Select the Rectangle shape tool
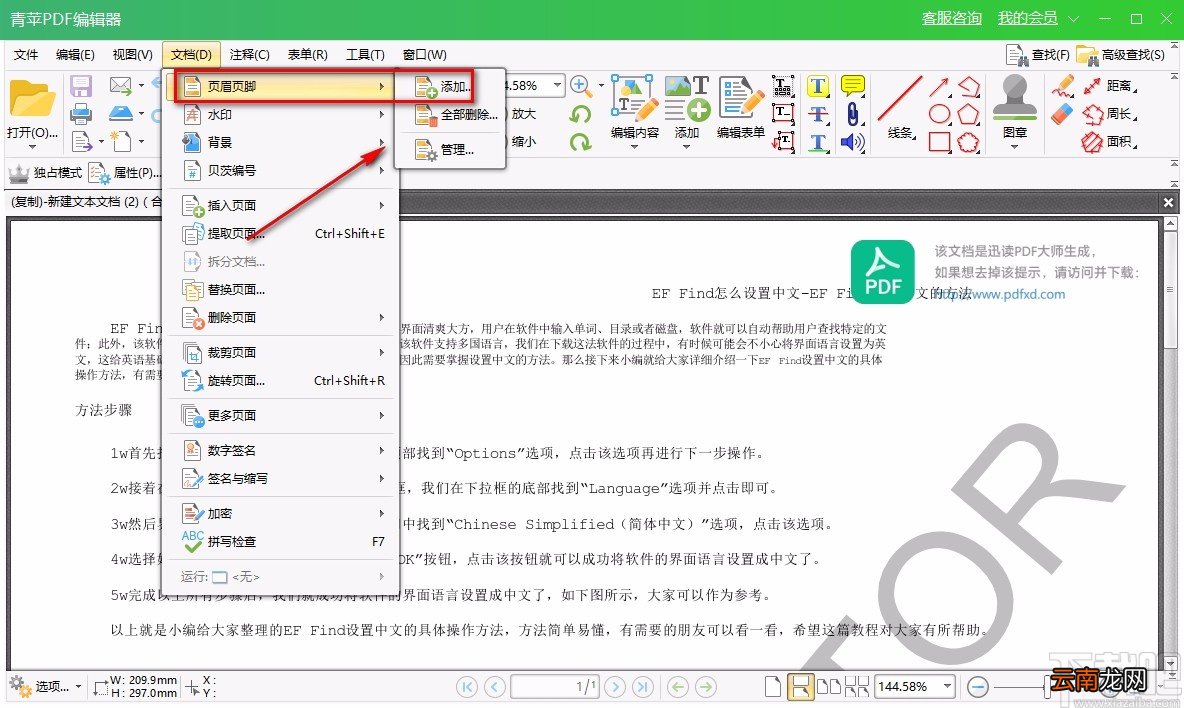The width and height of the screenshot is (1184, 708). (x=939, y=142)
